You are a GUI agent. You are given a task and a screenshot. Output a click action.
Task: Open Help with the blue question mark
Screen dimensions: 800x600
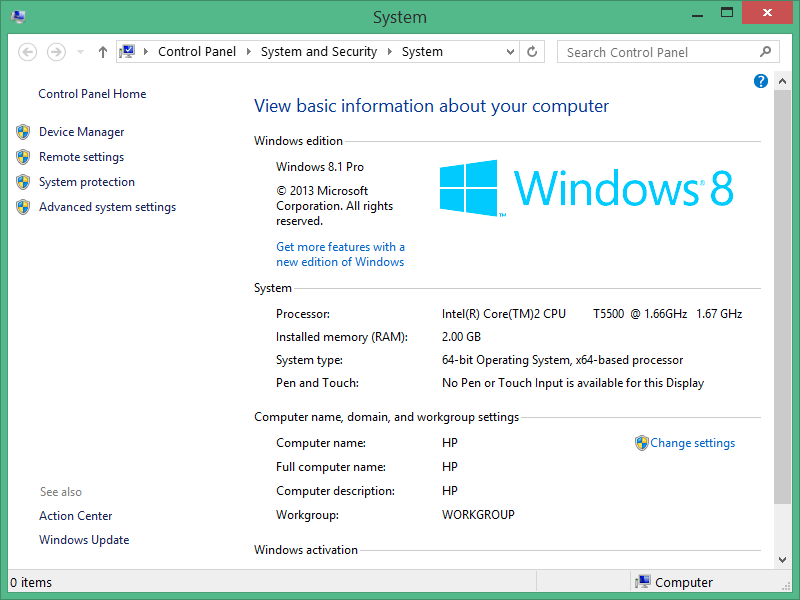[761, 81]
